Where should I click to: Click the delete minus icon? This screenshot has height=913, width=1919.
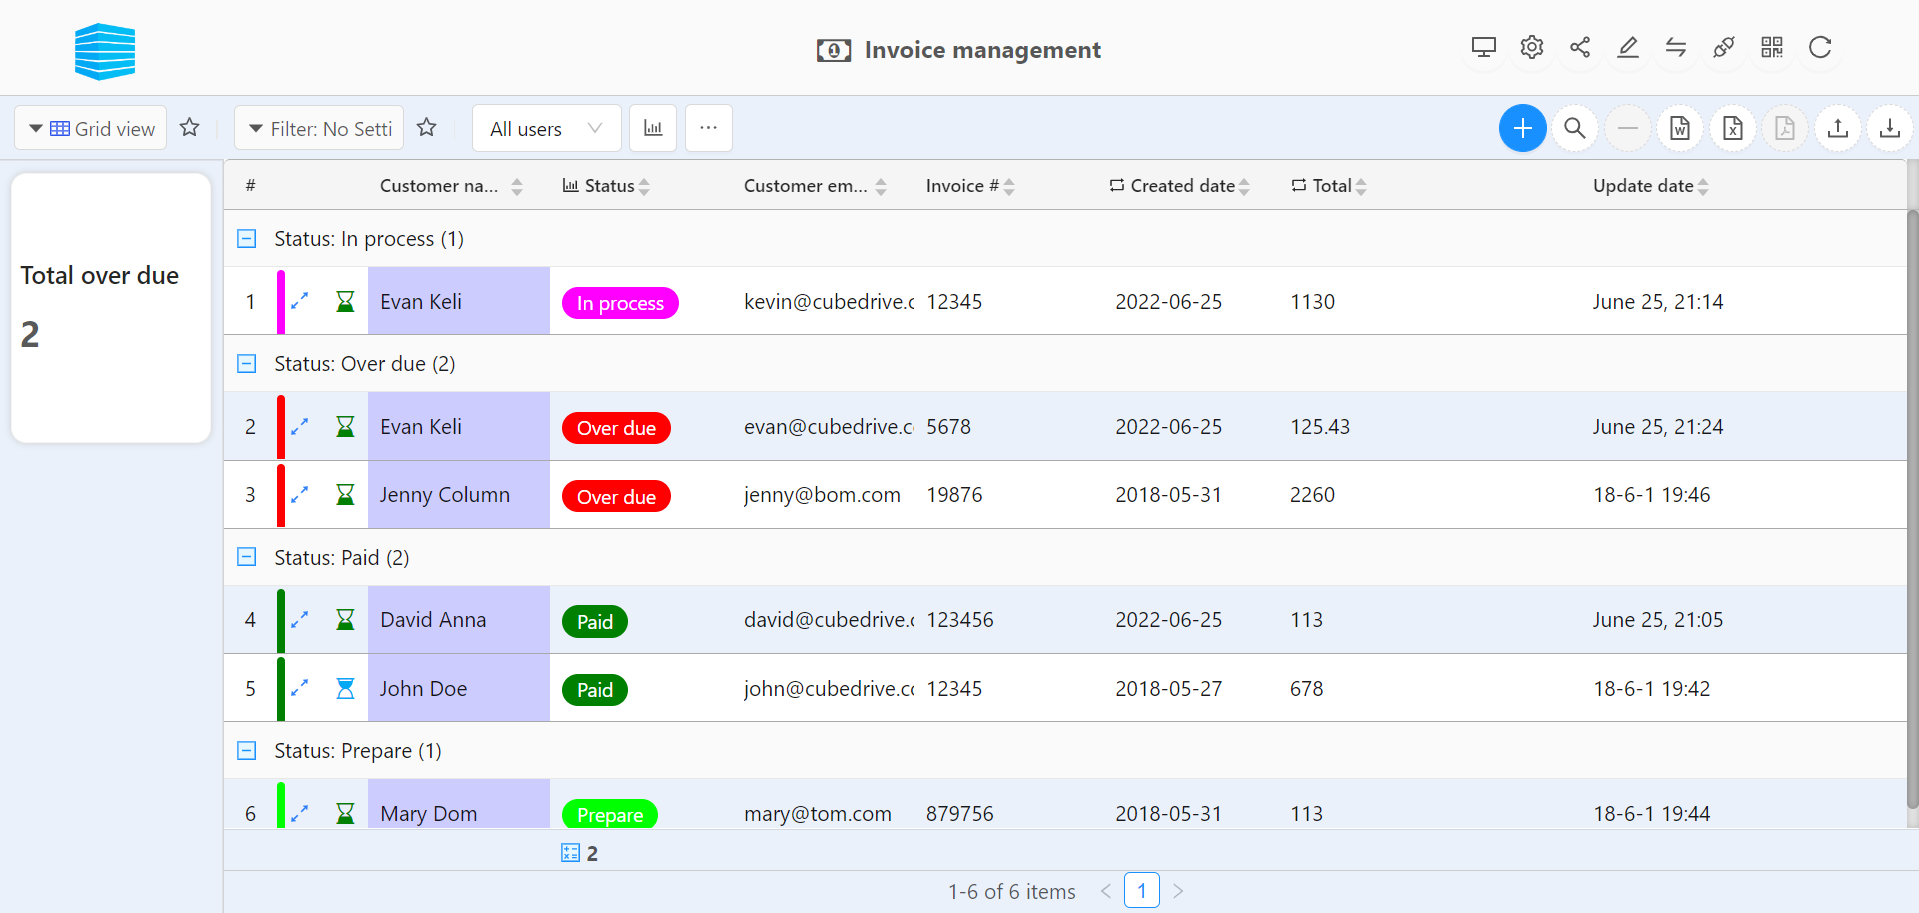(1627, 128)
